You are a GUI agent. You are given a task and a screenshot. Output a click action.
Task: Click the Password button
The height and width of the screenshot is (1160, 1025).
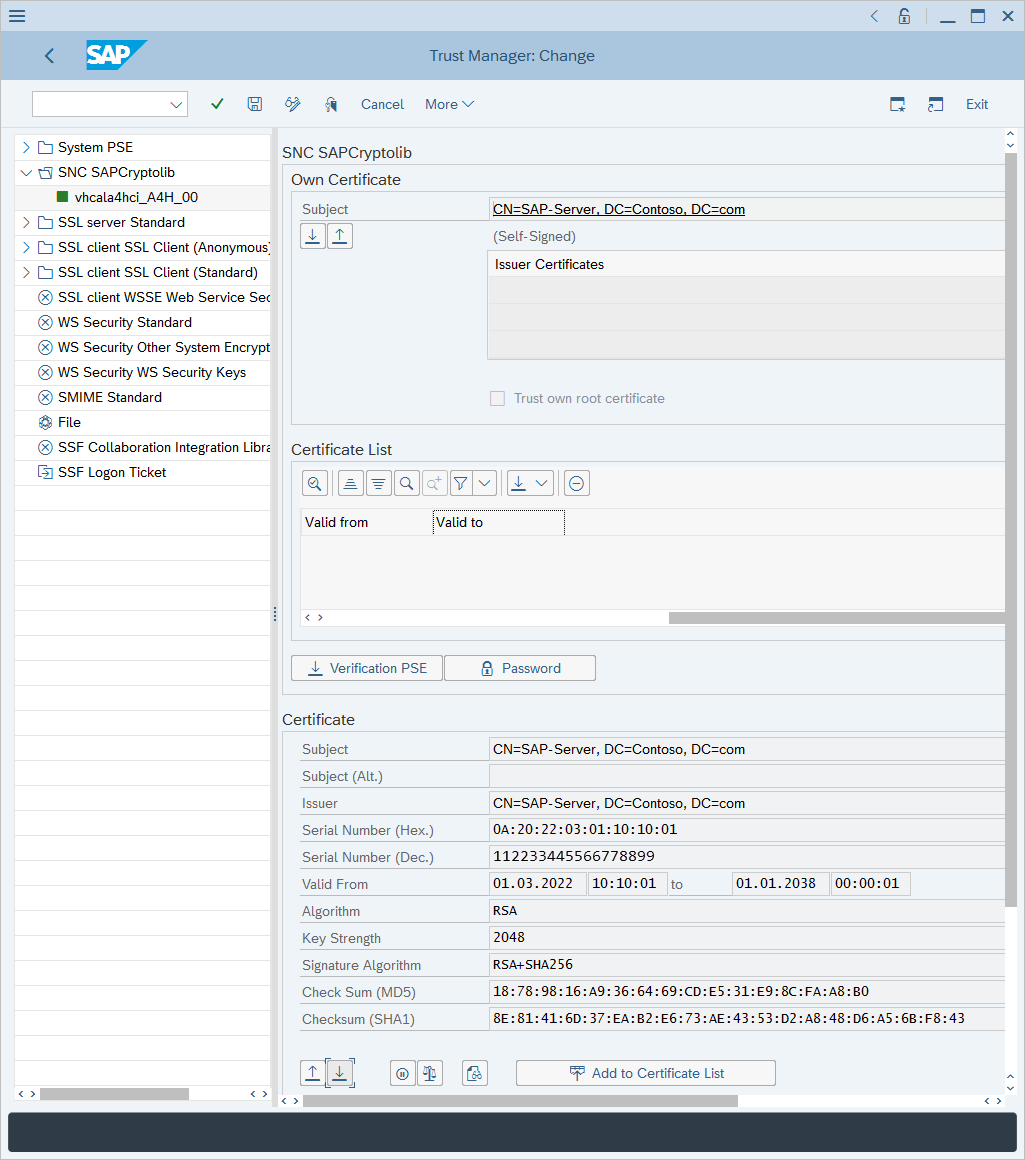(520, 668)
